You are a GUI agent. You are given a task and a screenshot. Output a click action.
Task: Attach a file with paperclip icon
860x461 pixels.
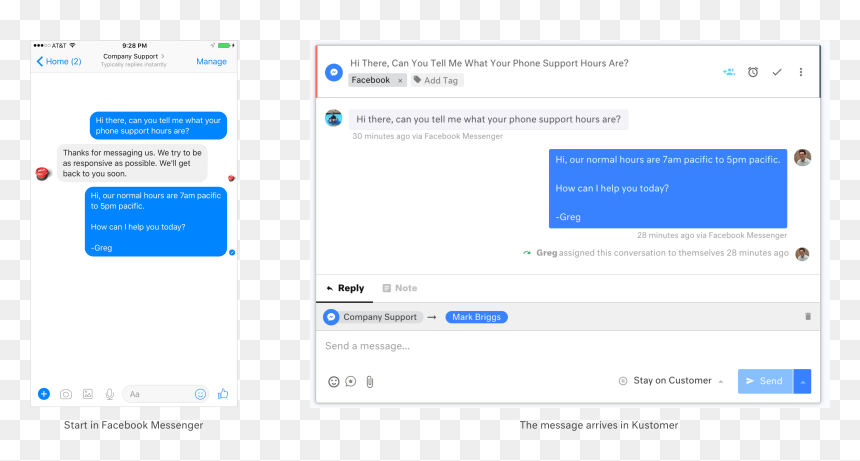click(x=370, y=382)
